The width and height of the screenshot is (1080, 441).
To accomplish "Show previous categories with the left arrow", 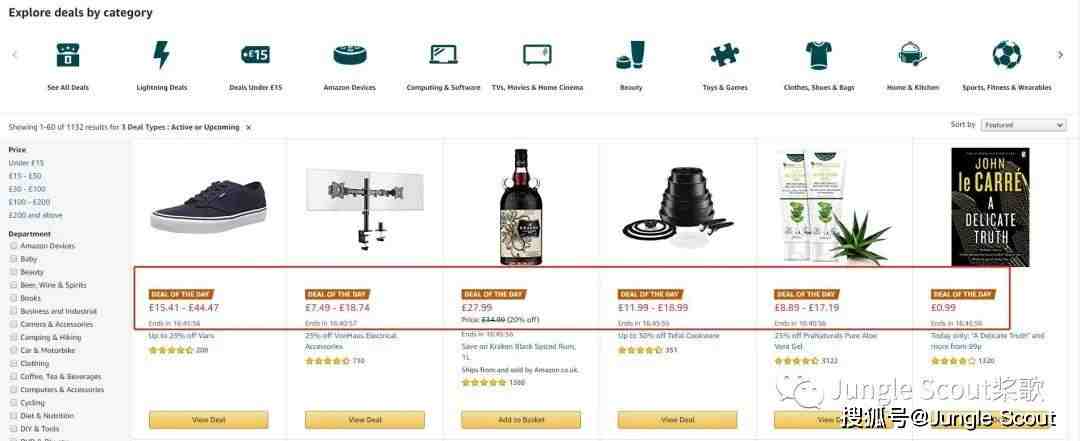I will tap(15, 55).
